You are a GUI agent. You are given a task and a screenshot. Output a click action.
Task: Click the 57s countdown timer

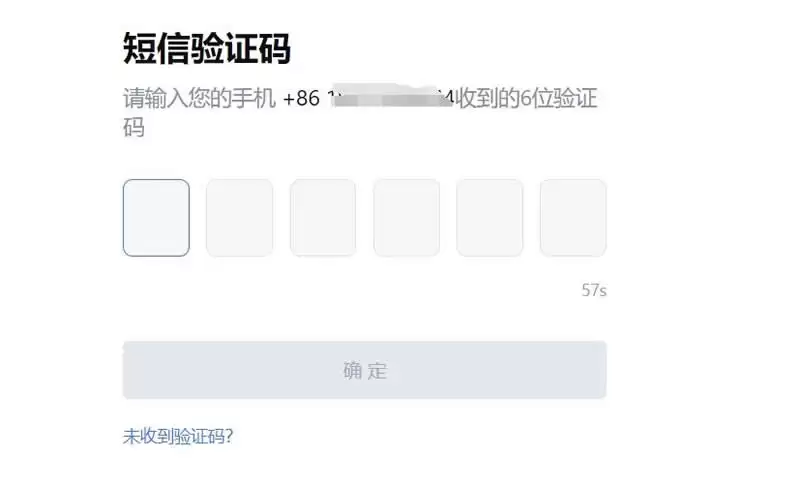(x=594, y=291)
